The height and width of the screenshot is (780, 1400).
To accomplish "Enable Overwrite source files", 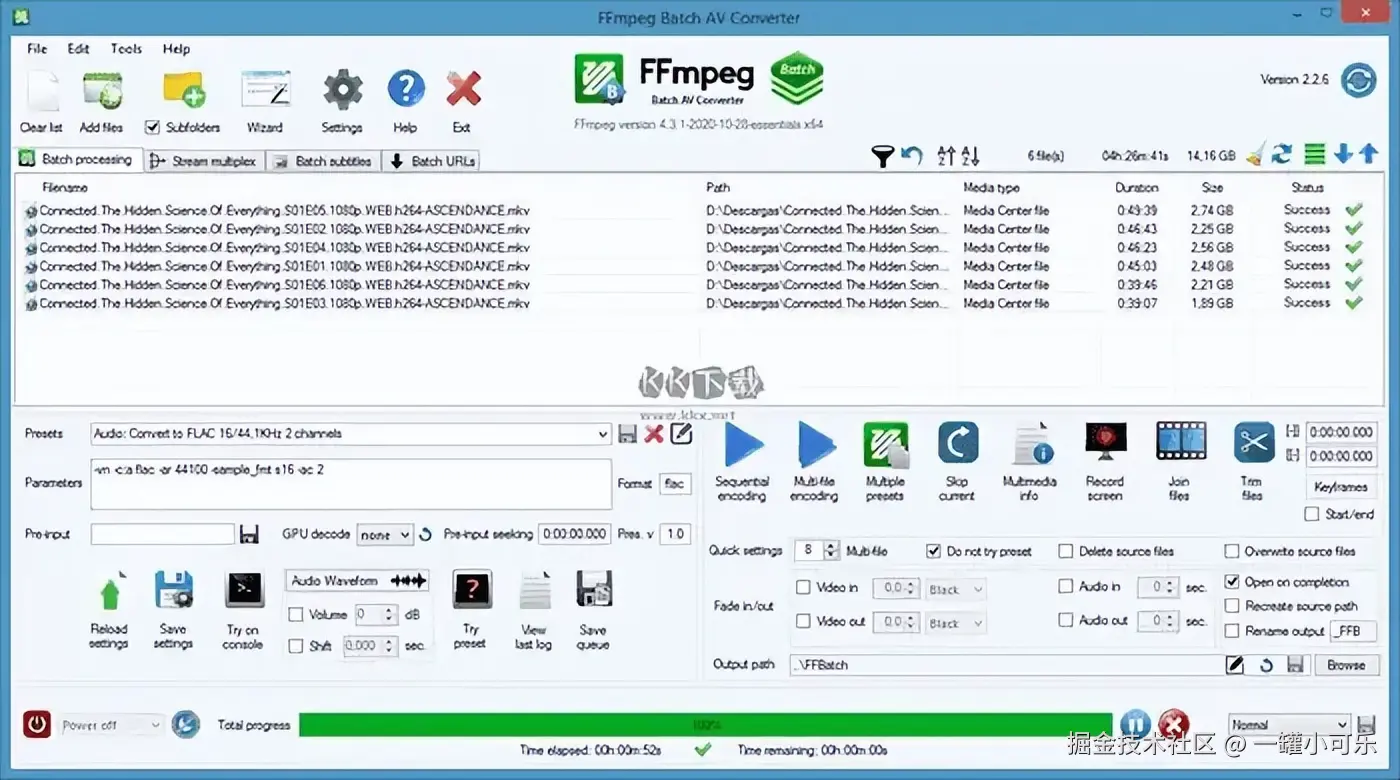I will pyautogui.click(x=1232, y=551).
